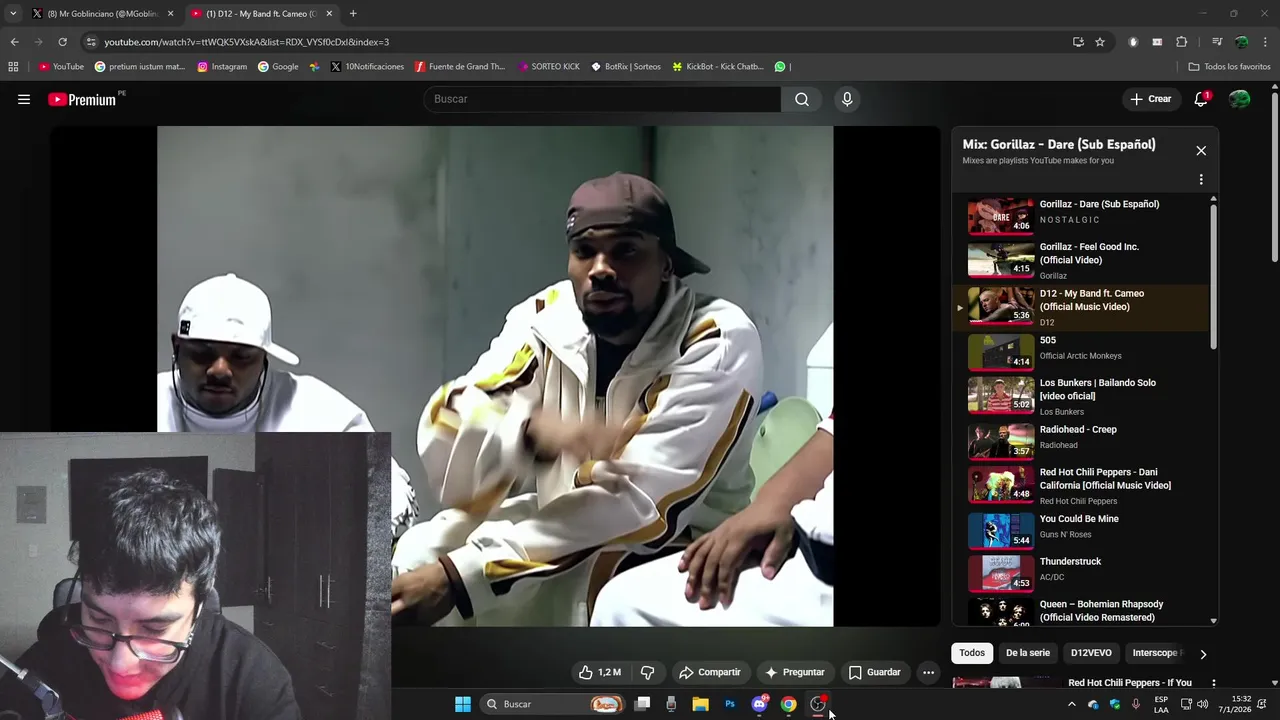Share the video via Compartir
This screenshot has width=1280, height=720.
(x=710, y=673)
